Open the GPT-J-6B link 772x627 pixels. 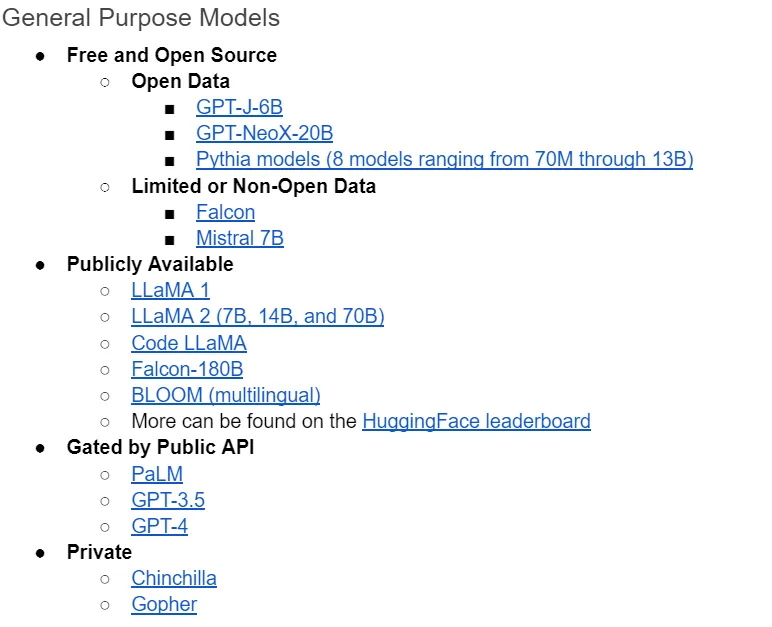239,107
